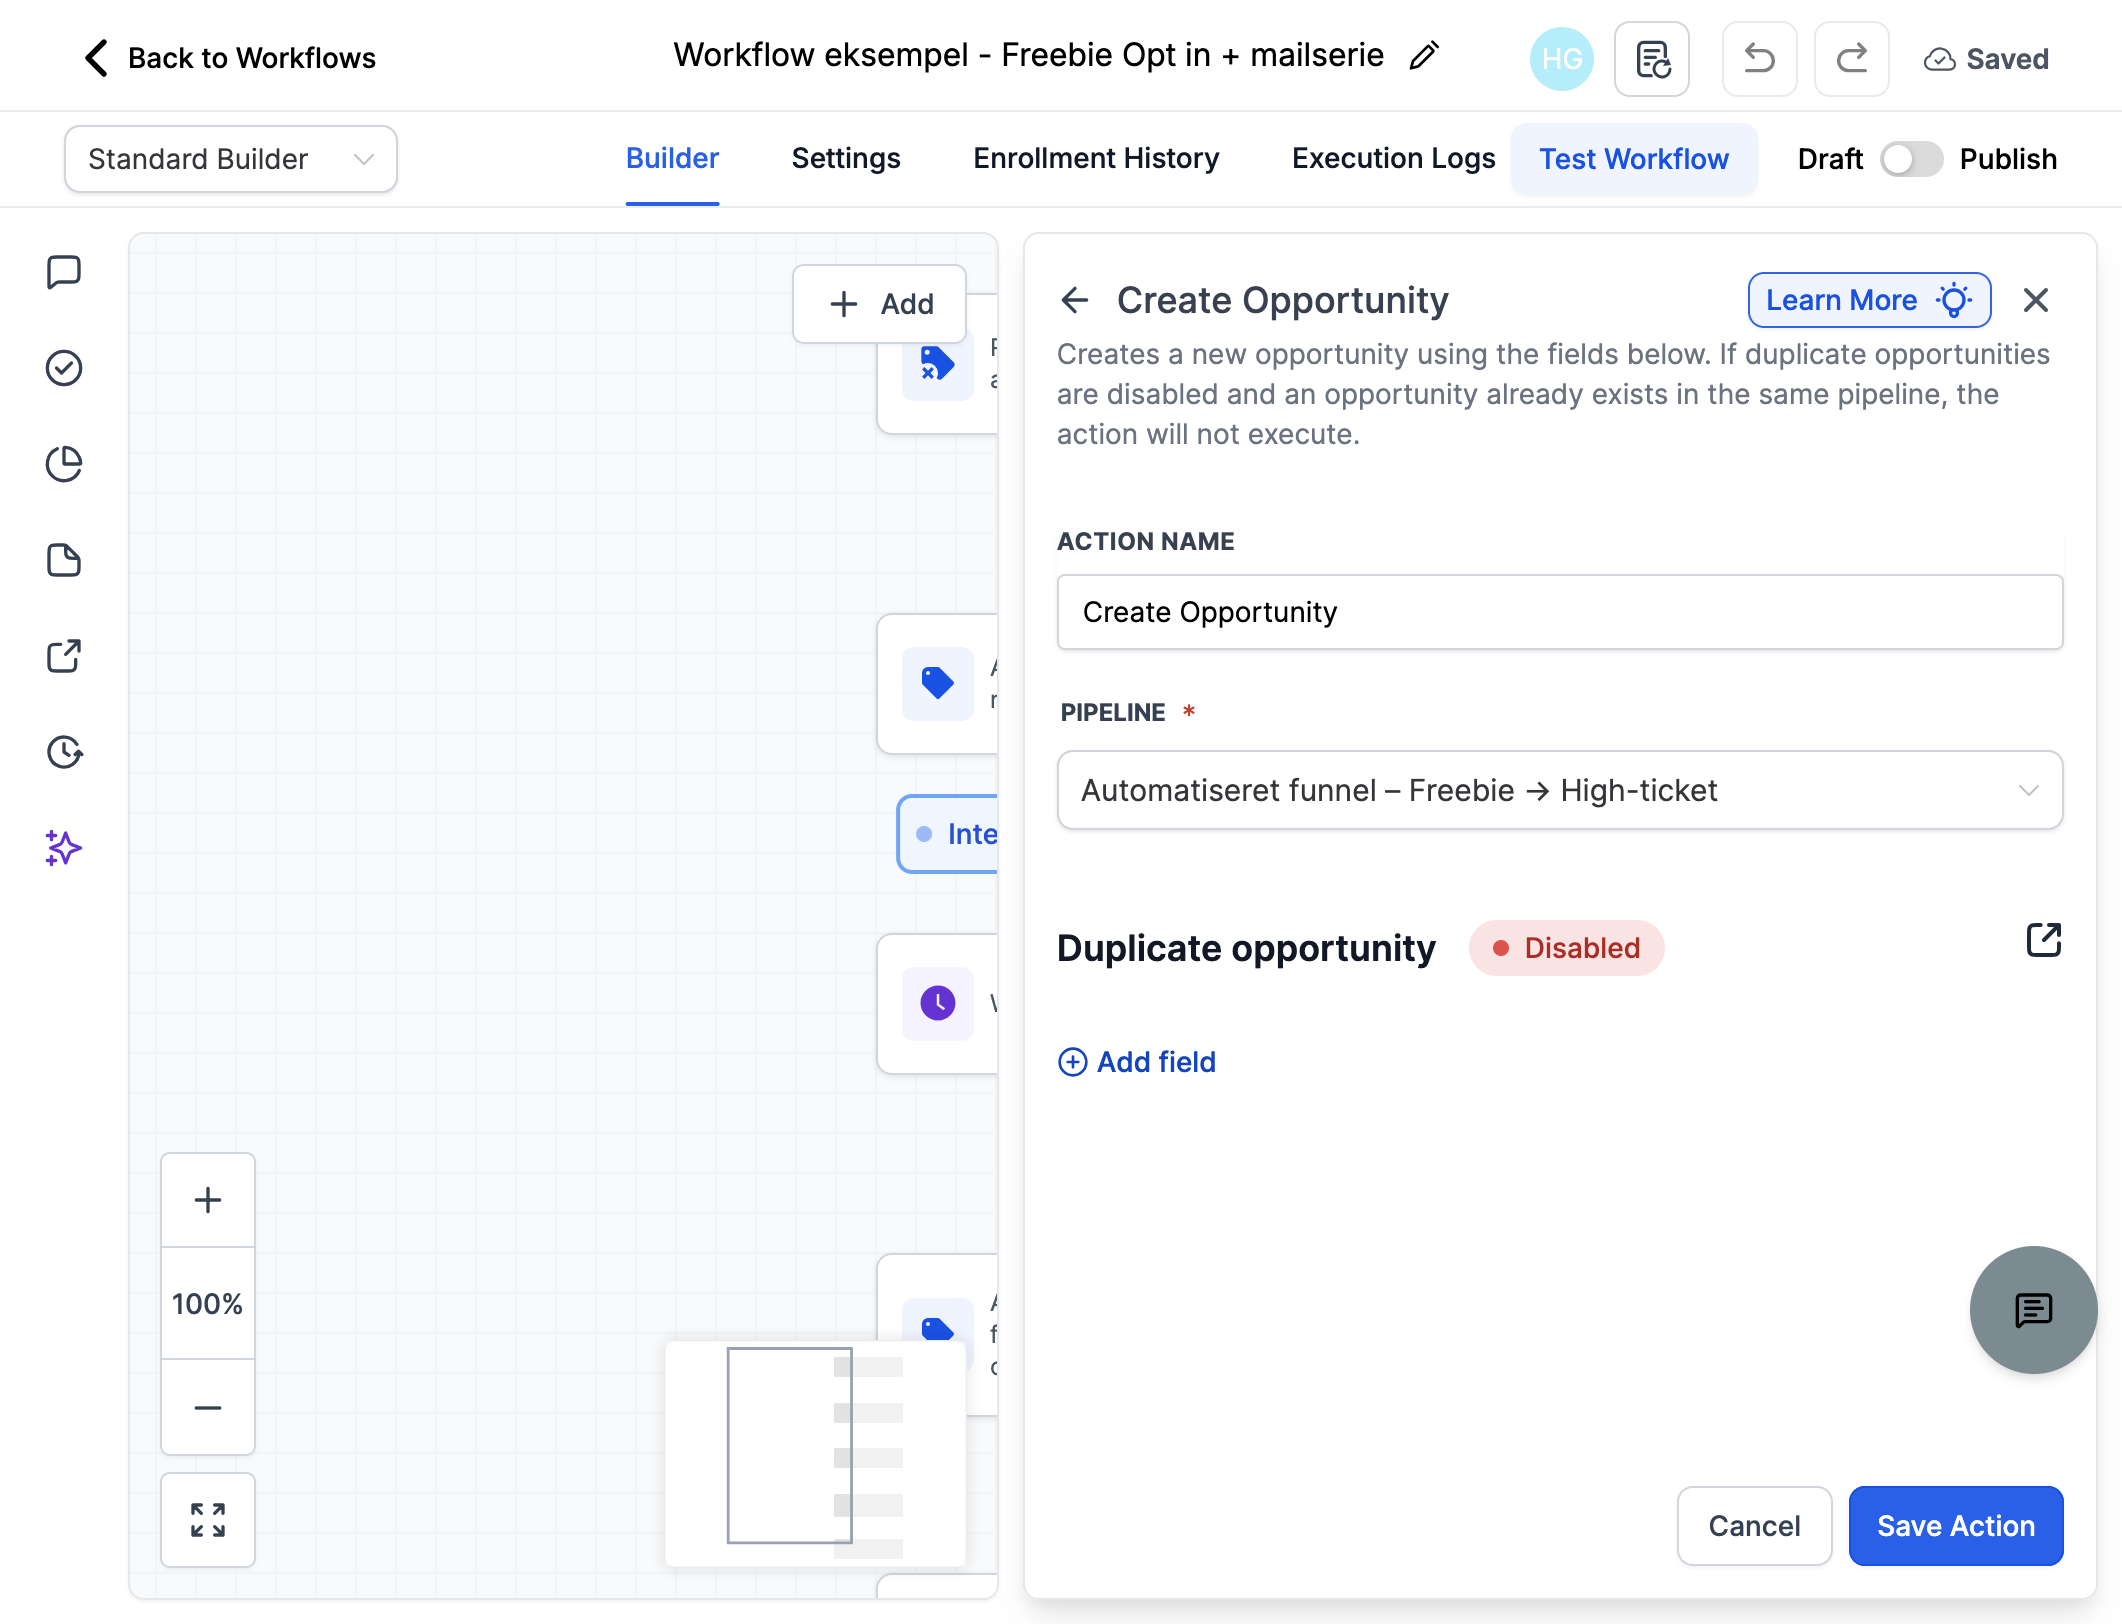Open the floating chat support button
The width and height of the screenshot is (2122, 1624).
2033,1310
